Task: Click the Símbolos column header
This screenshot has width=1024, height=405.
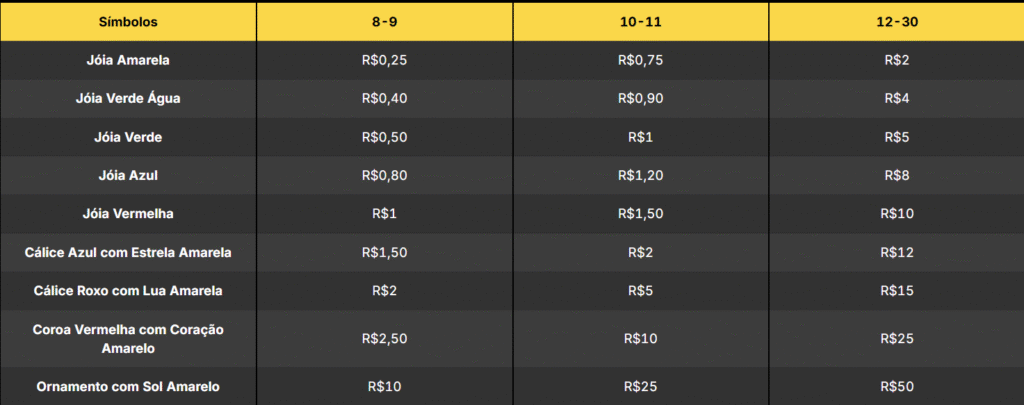Action: 128,22
